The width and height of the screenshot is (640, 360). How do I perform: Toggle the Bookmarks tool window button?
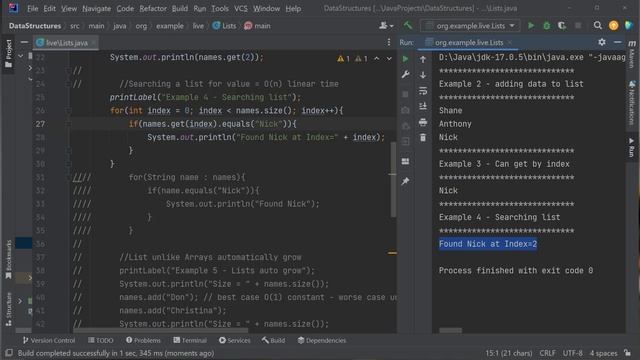[x=8, y=260]
